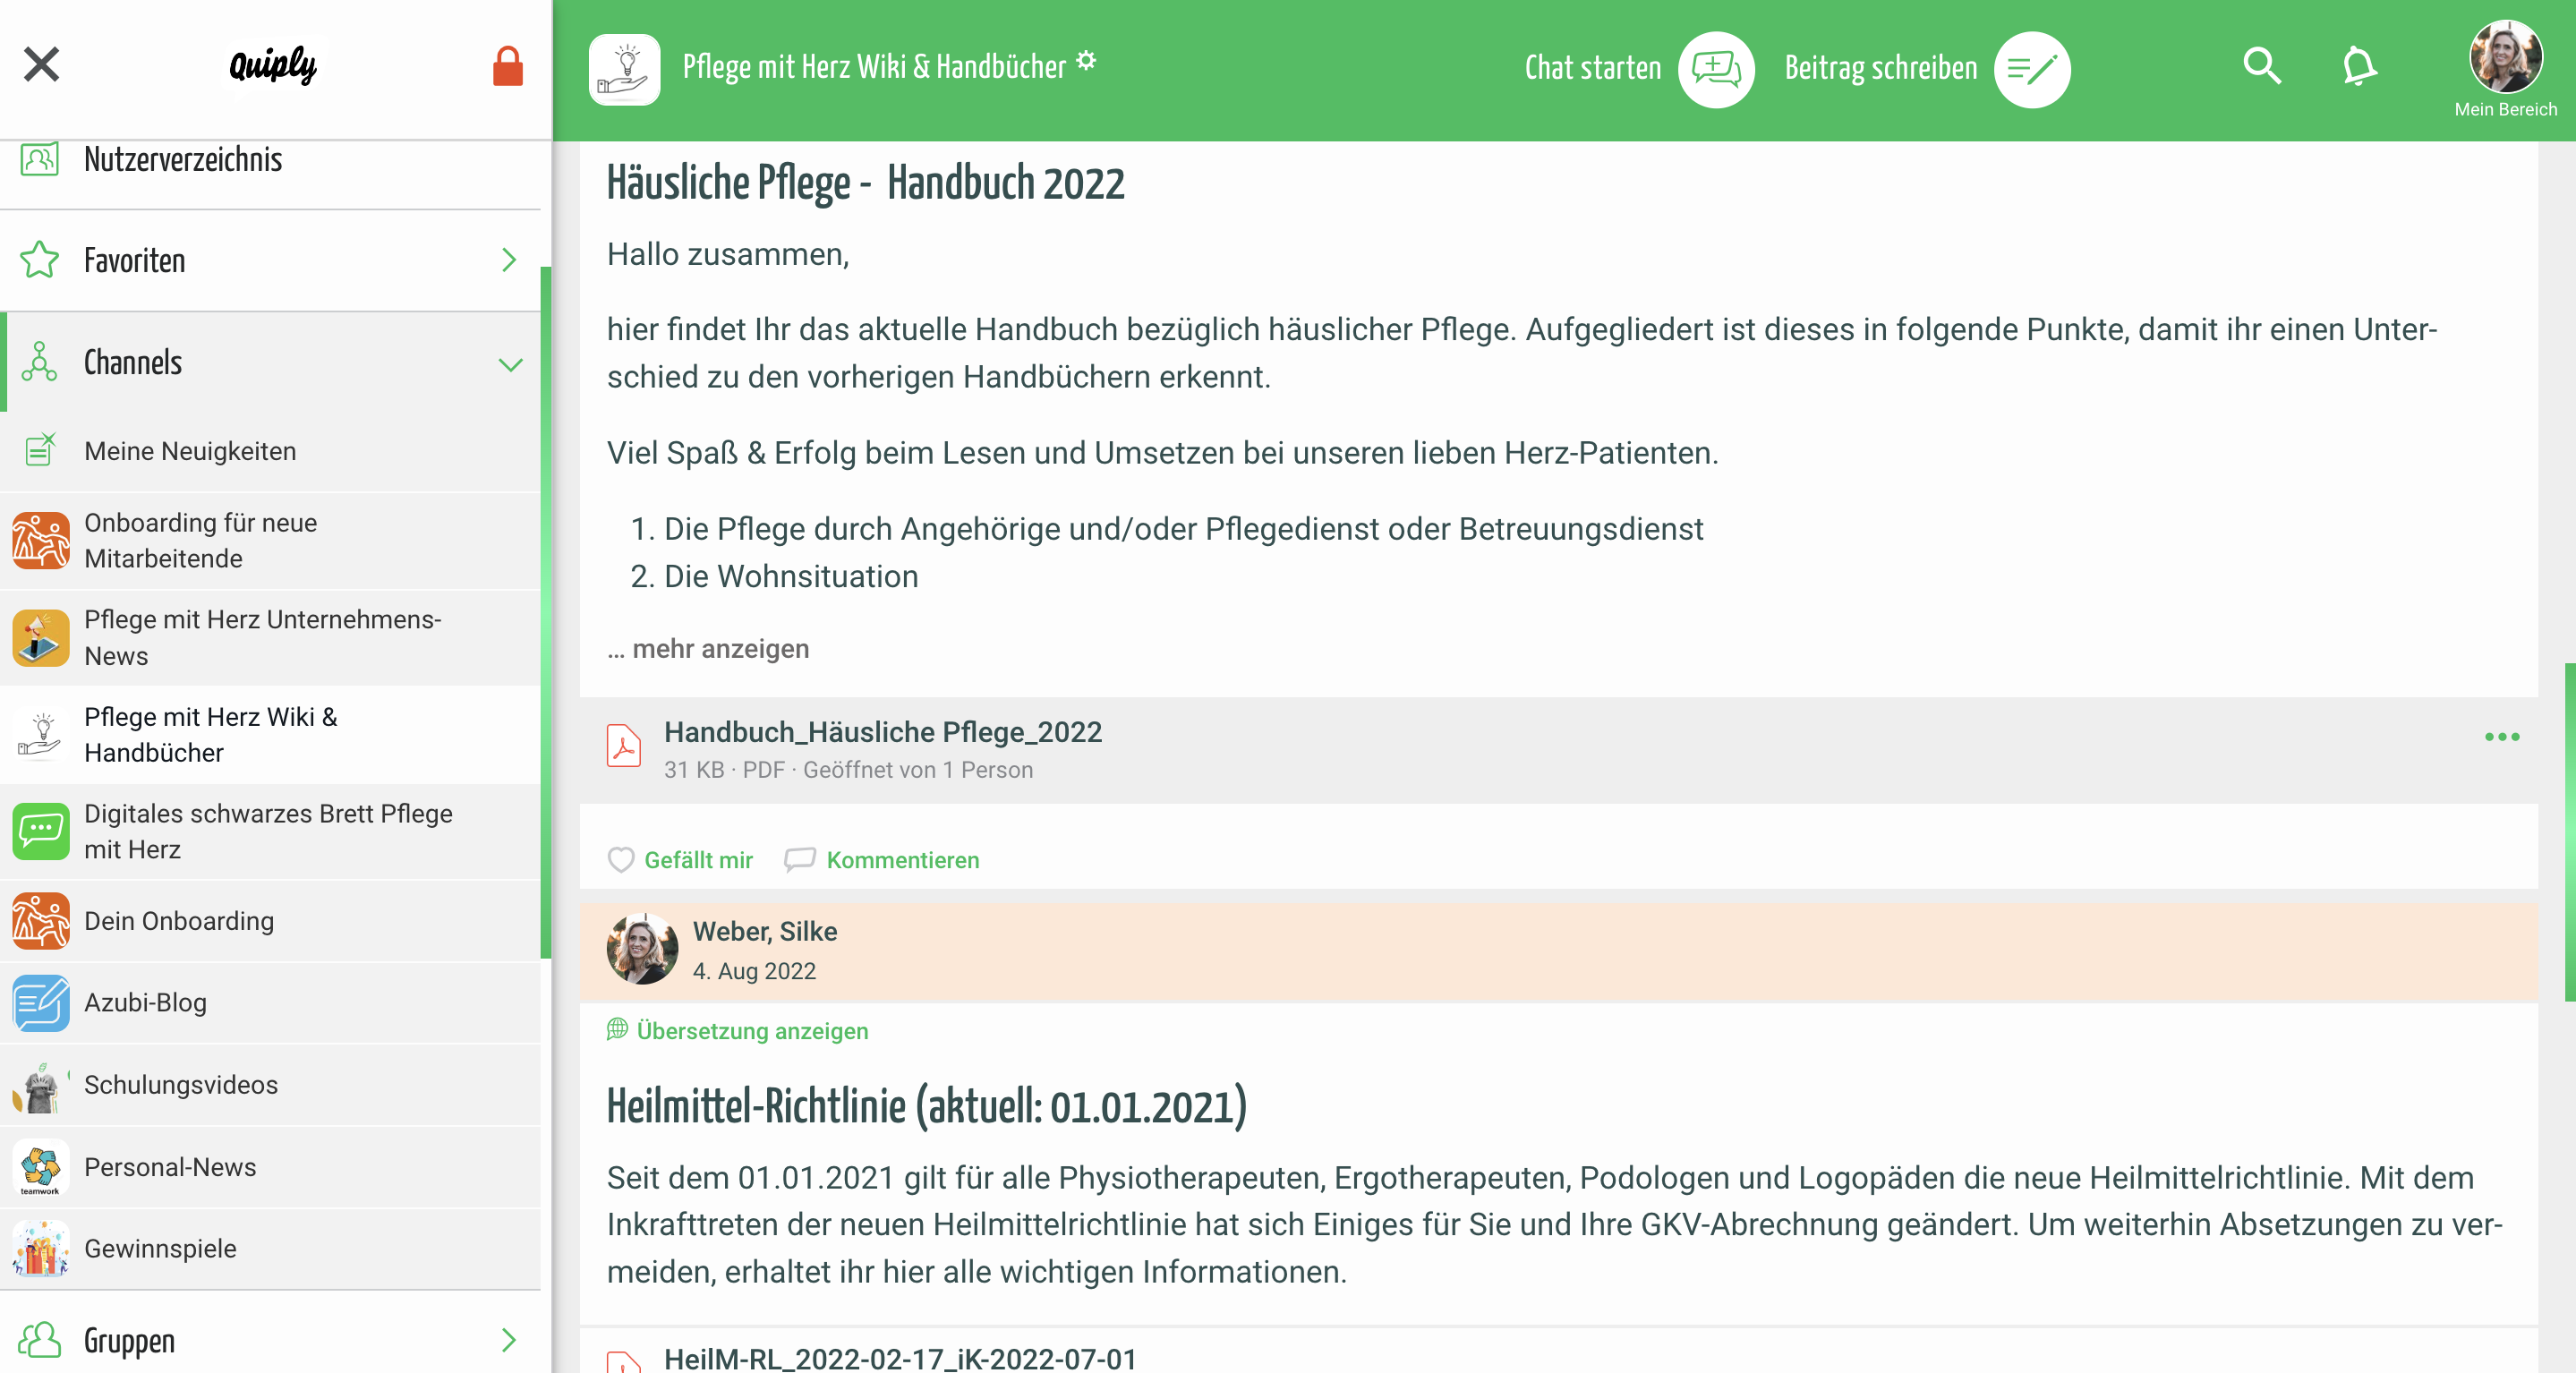
Task: Open Meine Neuigkeiten channel
Action: click(270, 451)
